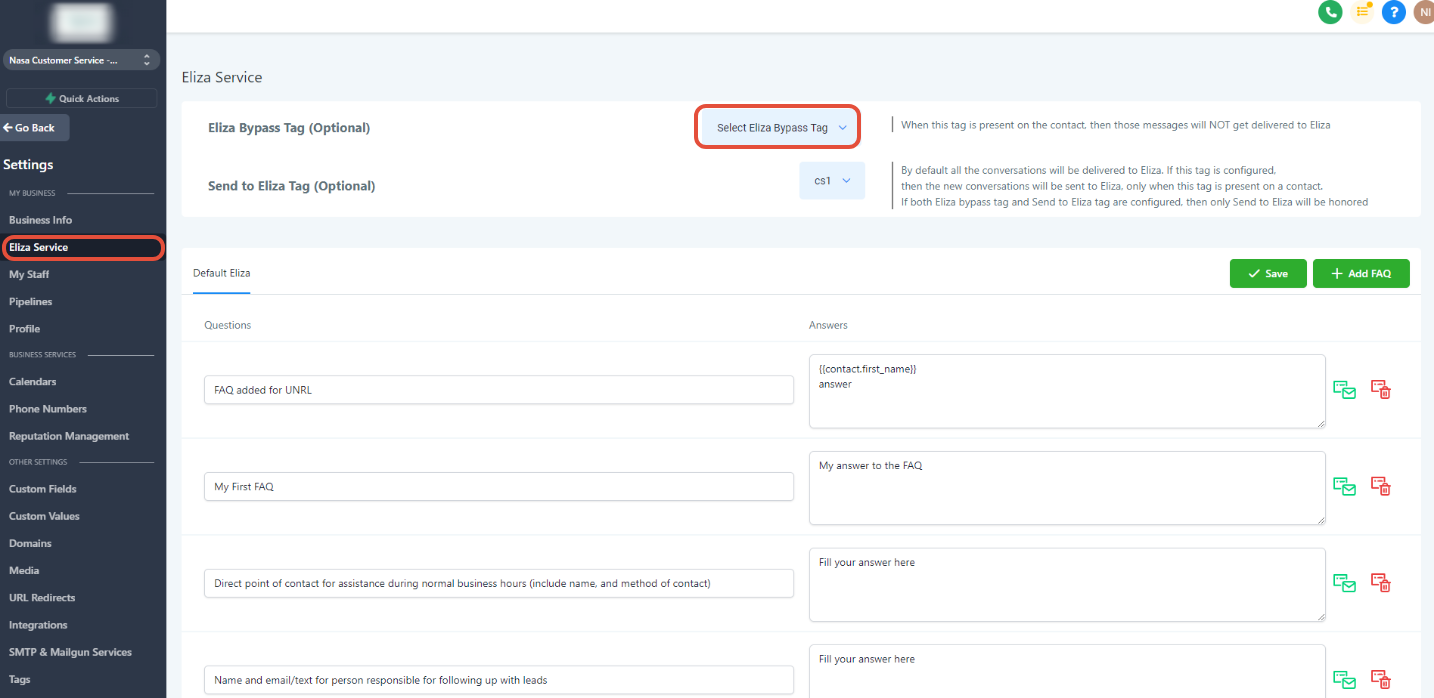
Task: Go to My Staff settings
Action: tap(29, 274)
